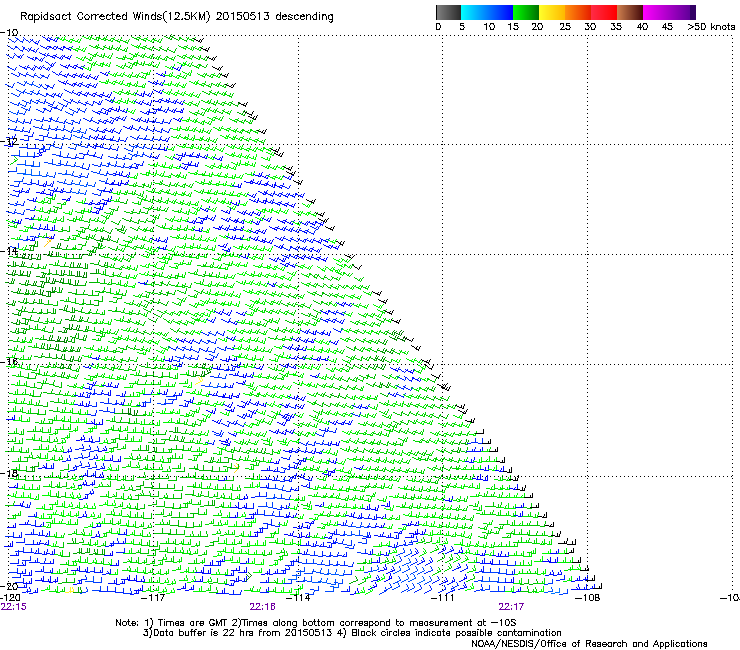
Task: Click the '-18' latitude axis label
Action: pyautogui.click(x=9, y=473)
